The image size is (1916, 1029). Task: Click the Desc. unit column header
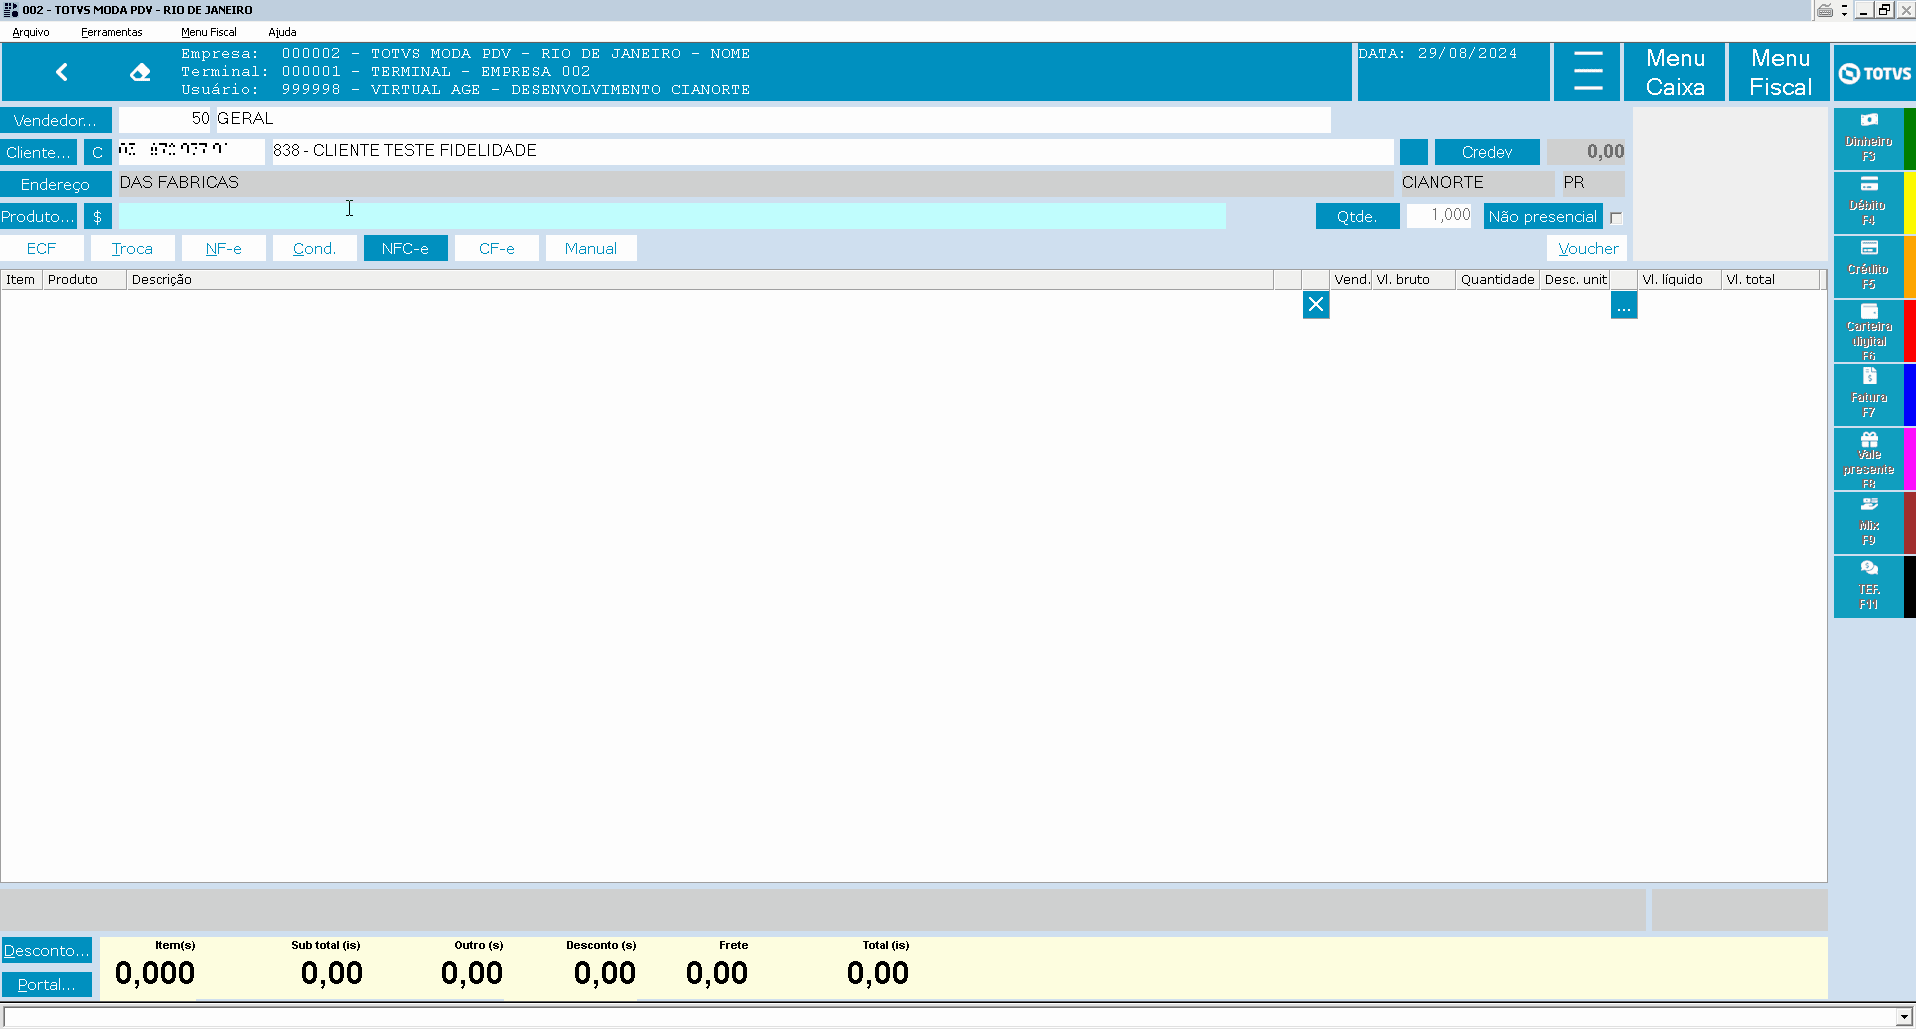tap(1575, 280)
